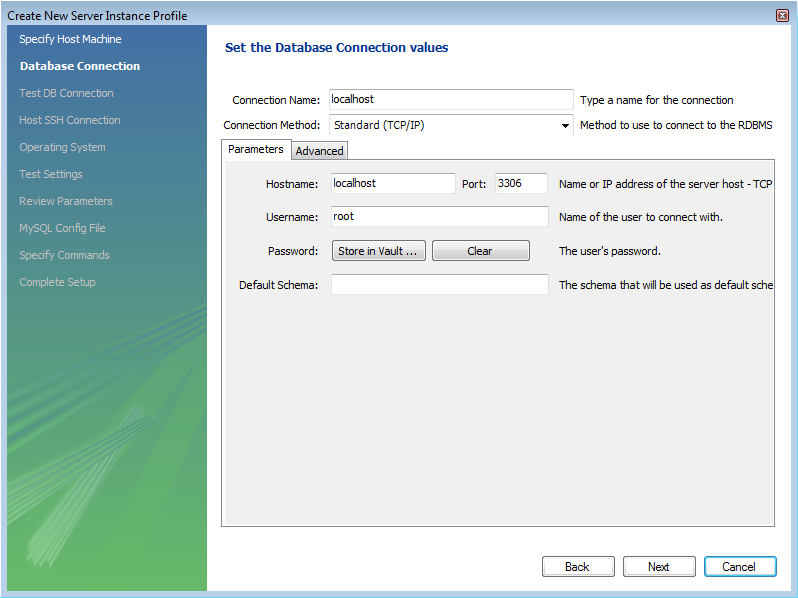The width and height of the screenshot is (798, 598).
Task: Click the 'The user's password.' hint
Action: (x=610, y=251)
